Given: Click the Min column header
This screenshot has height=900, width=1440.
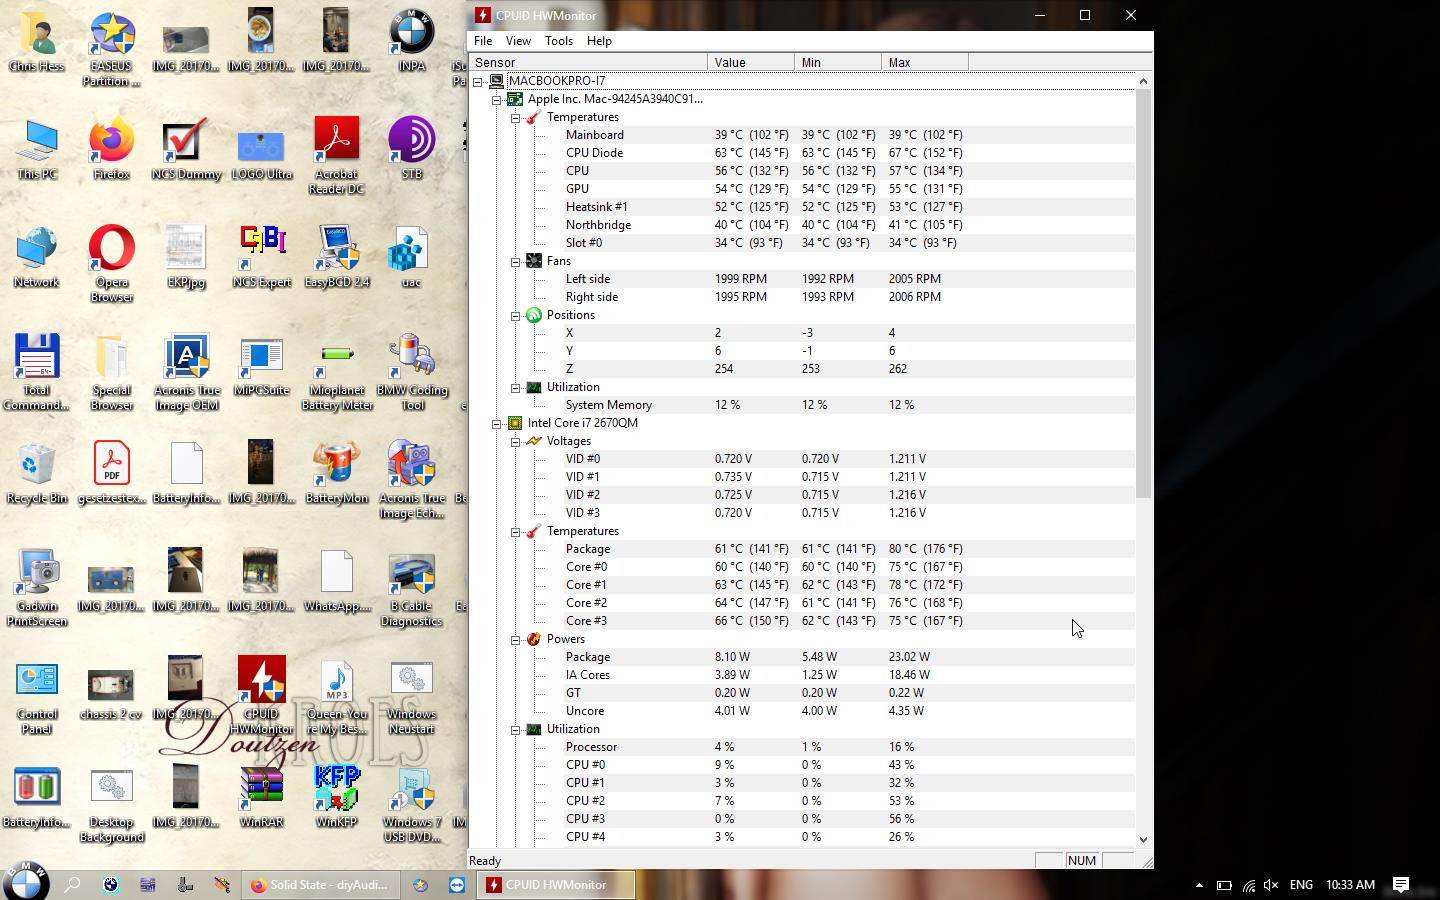Looking at the screenshot, I should pos(838,62).
